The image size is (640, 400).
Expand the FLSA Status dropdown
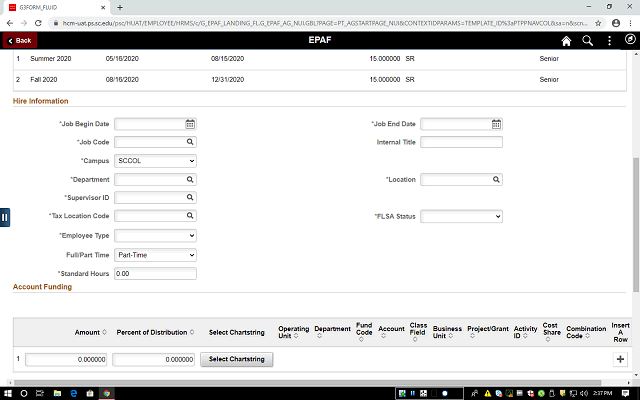tap(461, 216)
